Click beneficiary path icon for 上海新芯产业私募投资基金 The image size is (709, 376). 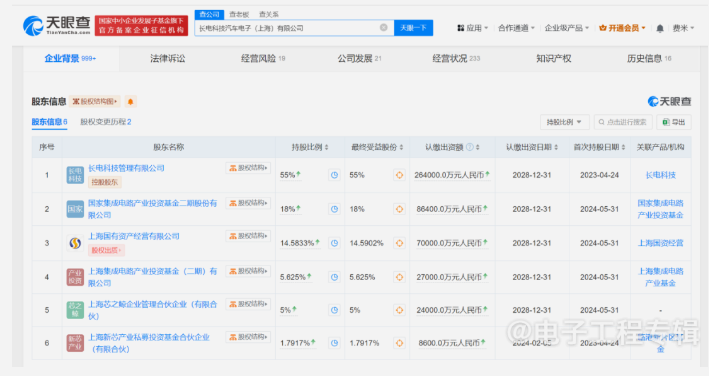pos(399,343)
